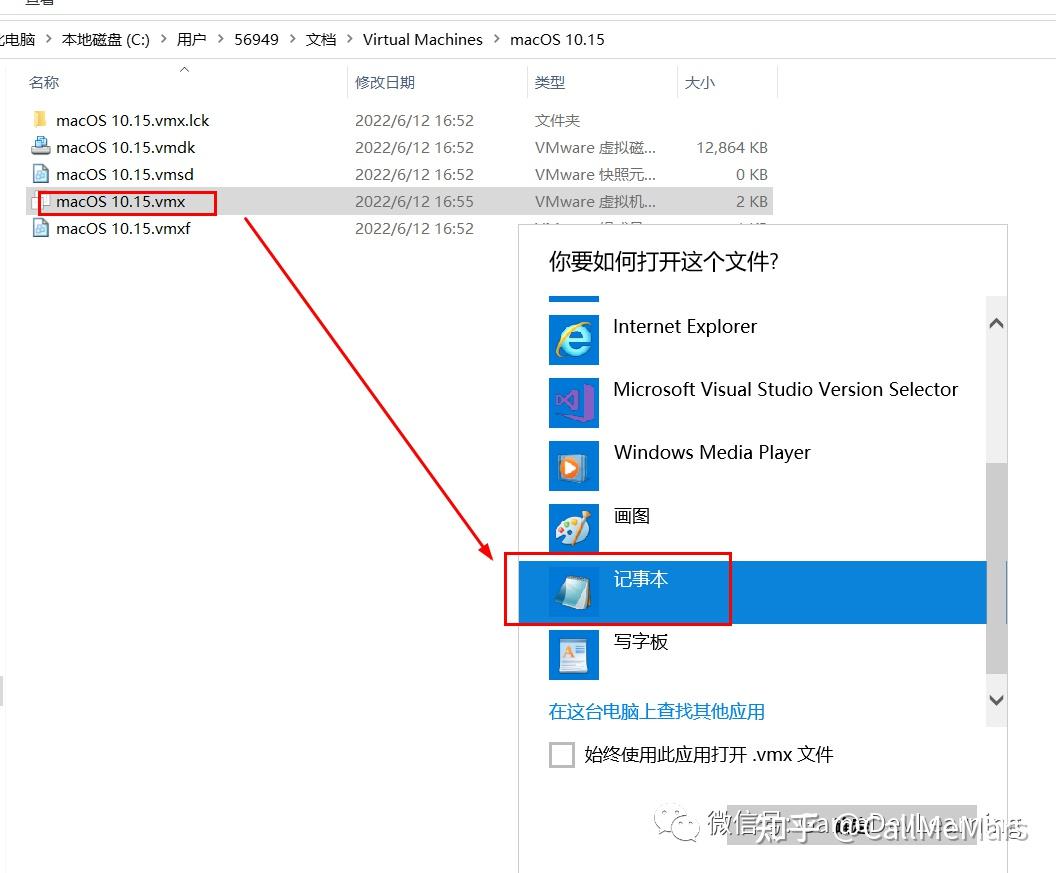Click the 文件夹 type cell
The width and height of the screenshot is (1056, 873).
pos(557,120)
